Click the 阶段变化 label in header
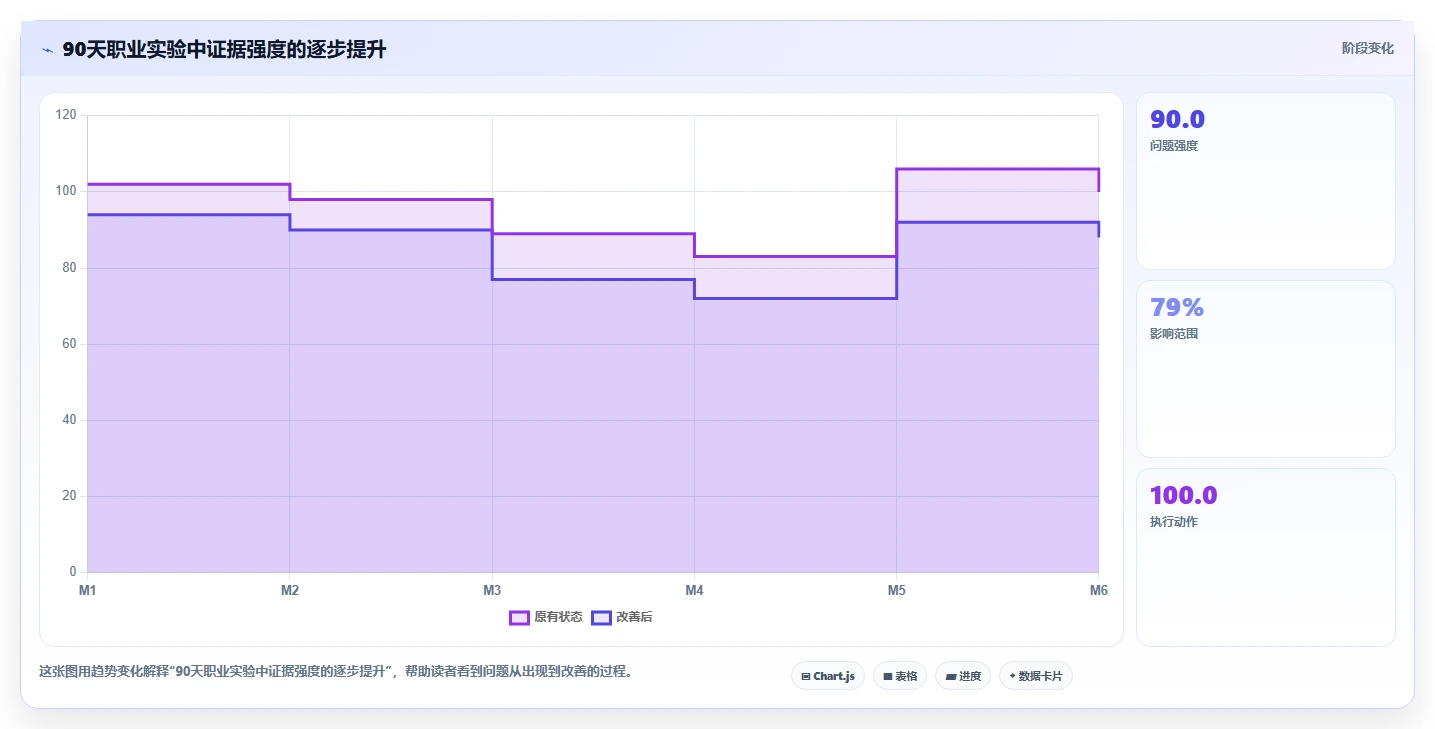1435x729 pixels. pos(1367,48)
